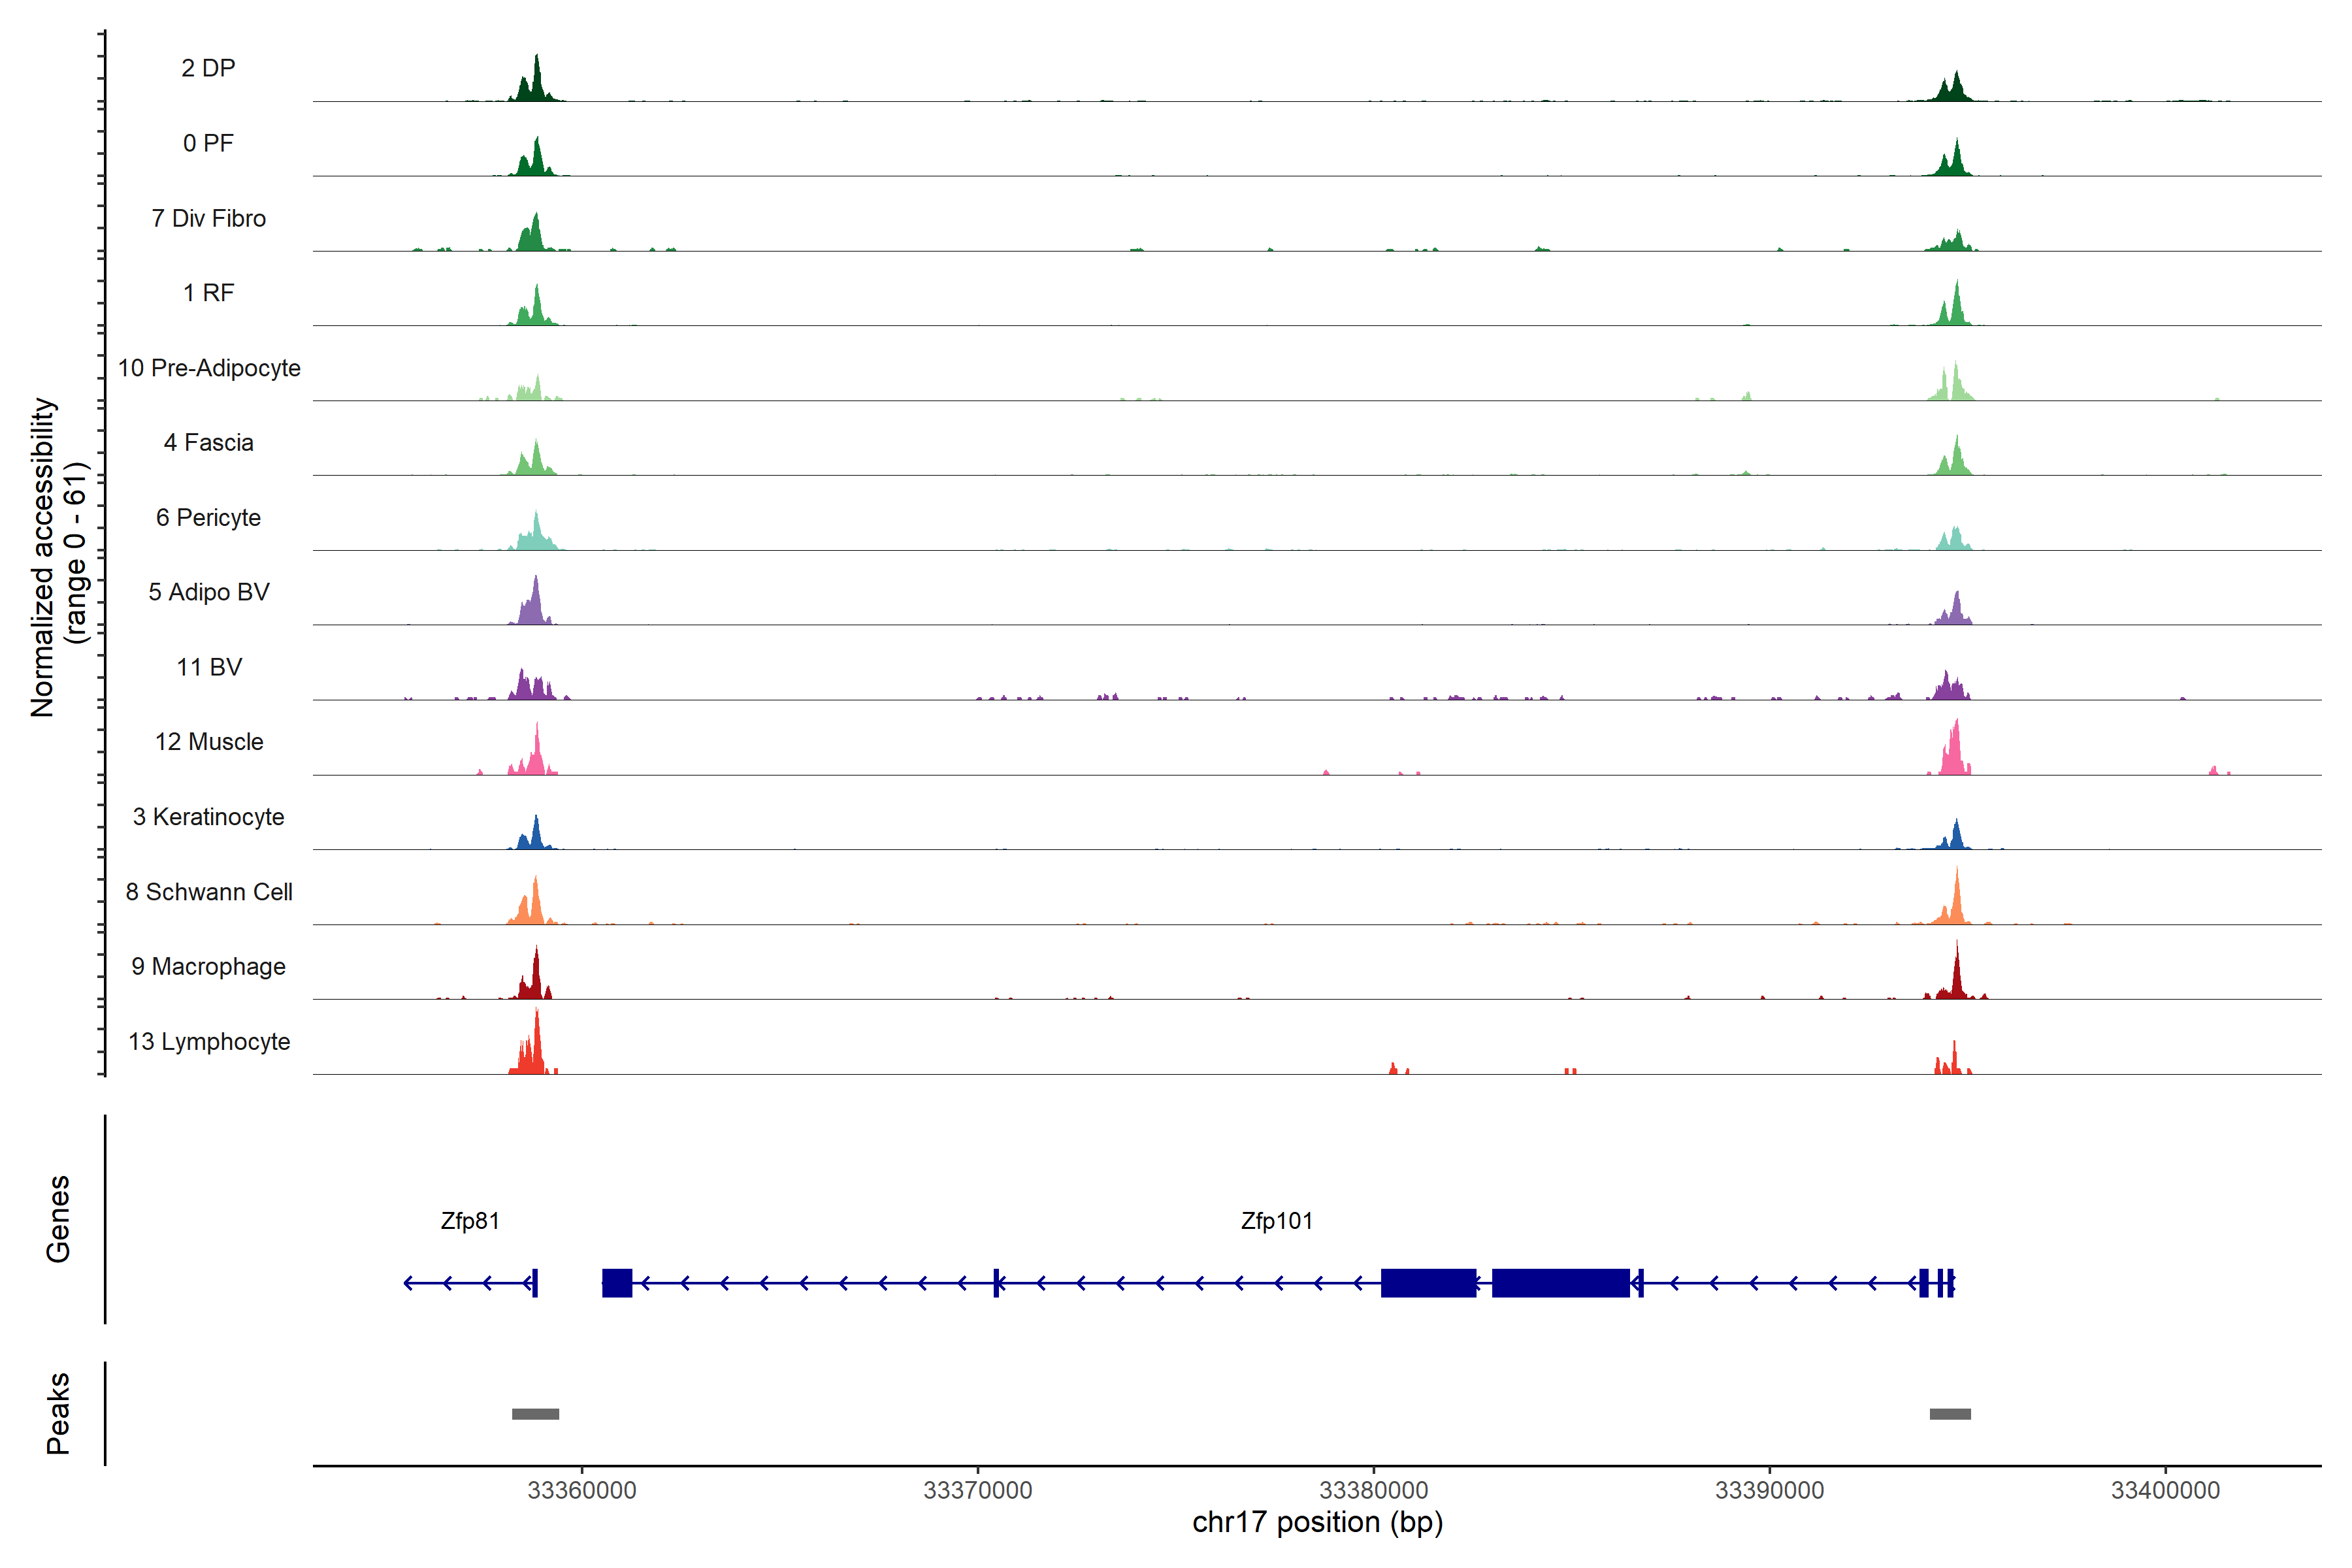Screen dimensions: 2352x1568
Task: Click the 9 Macrophage track label
Action: (208, 966)
